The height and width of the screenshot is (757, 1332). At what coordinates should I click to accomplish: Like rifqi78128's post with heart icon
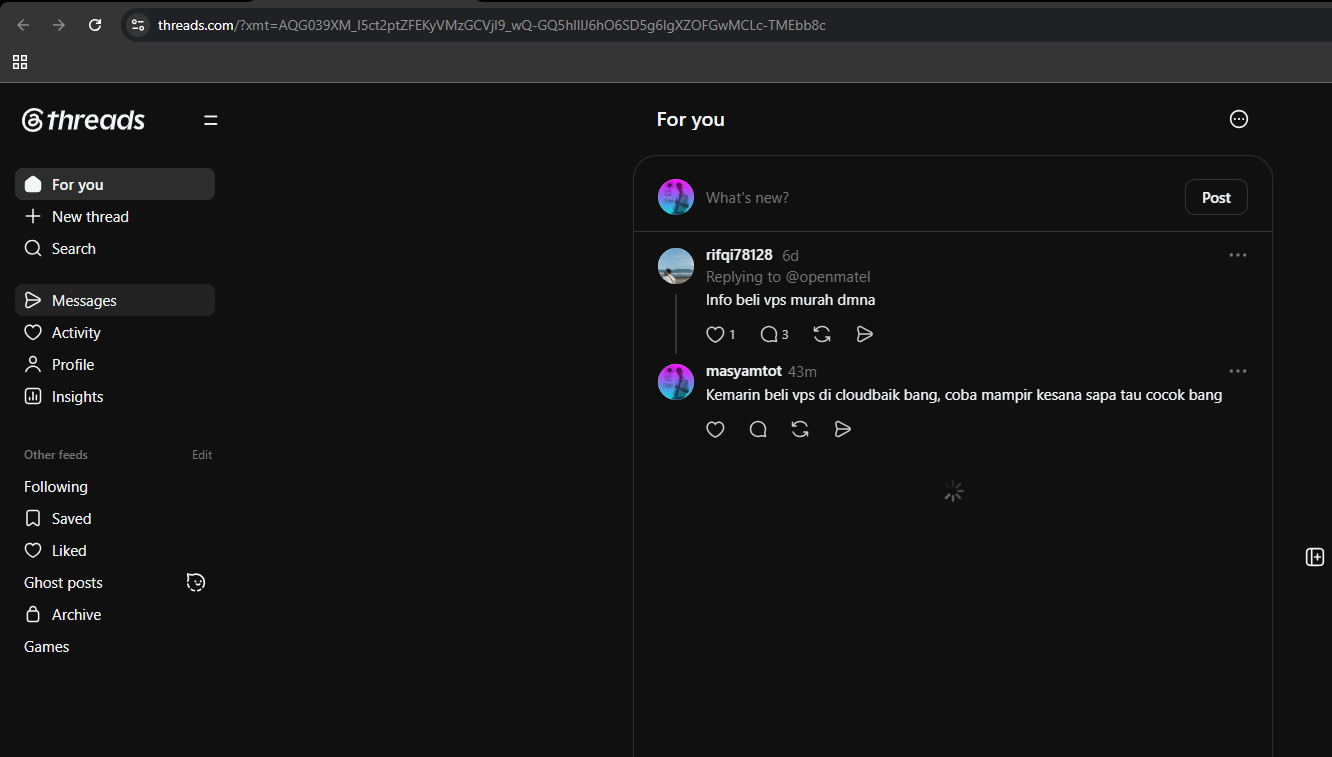pyautogui.click(x=715, y=334)
